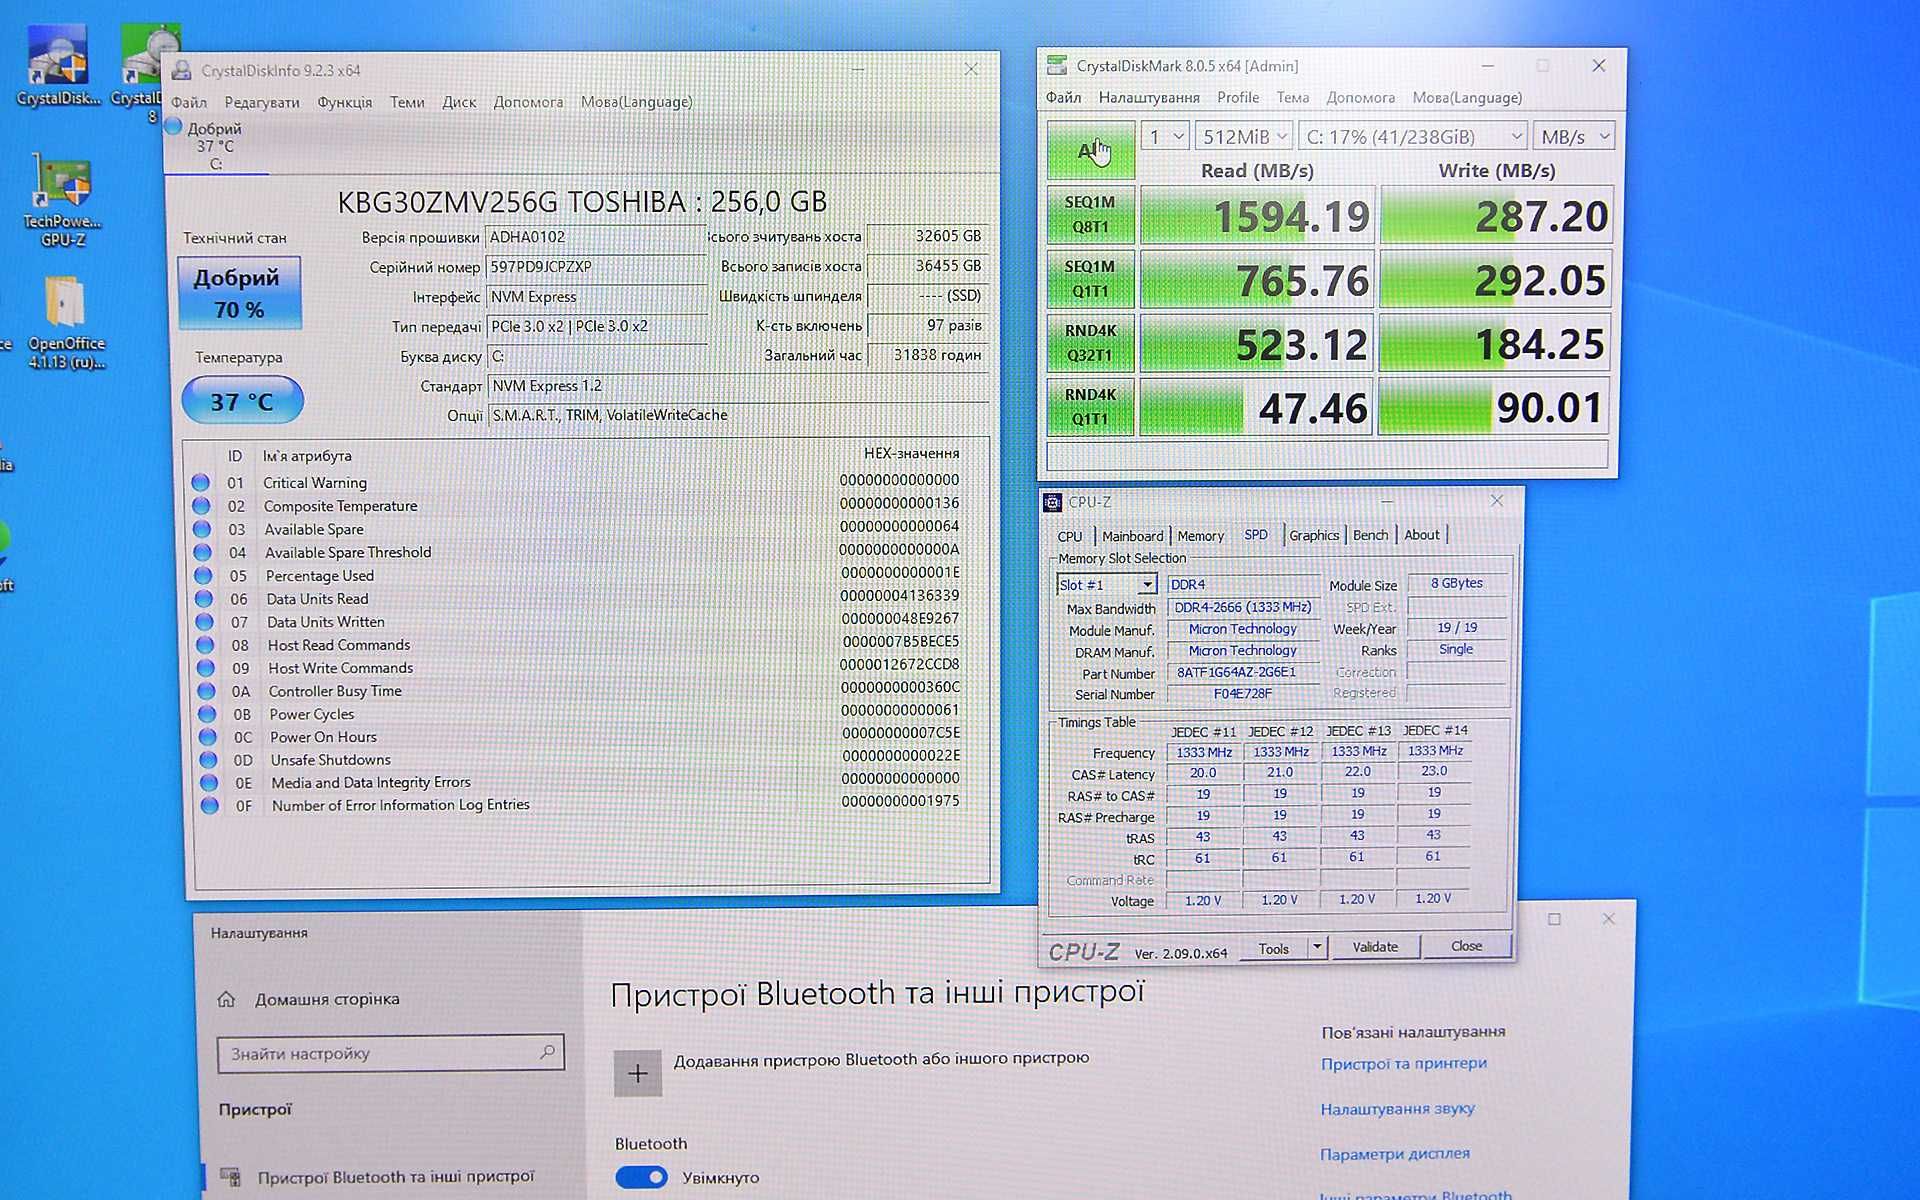Click the search magnifier in settings field
Image resolution: width=1920 pixels, height=1200 pixels.
pyautogui.click(x=547, y=1052)
